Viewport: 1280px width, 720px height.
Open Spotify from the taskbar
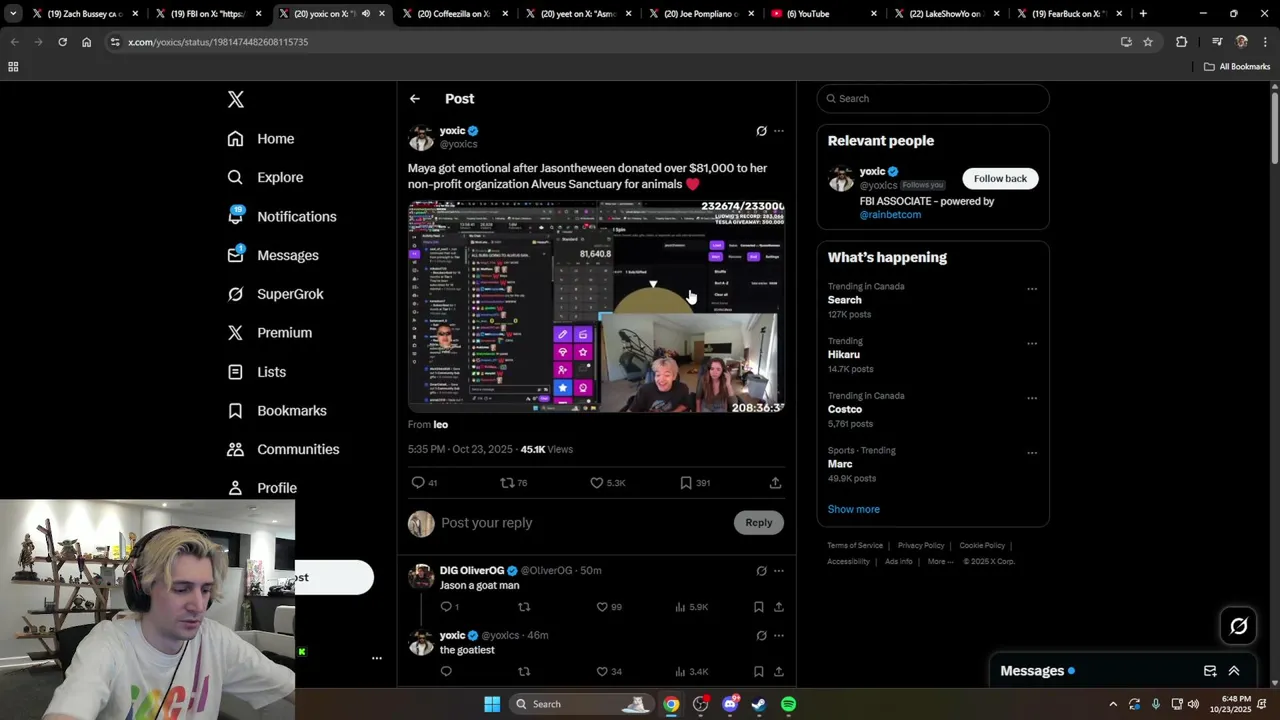(x=788, y=704)
